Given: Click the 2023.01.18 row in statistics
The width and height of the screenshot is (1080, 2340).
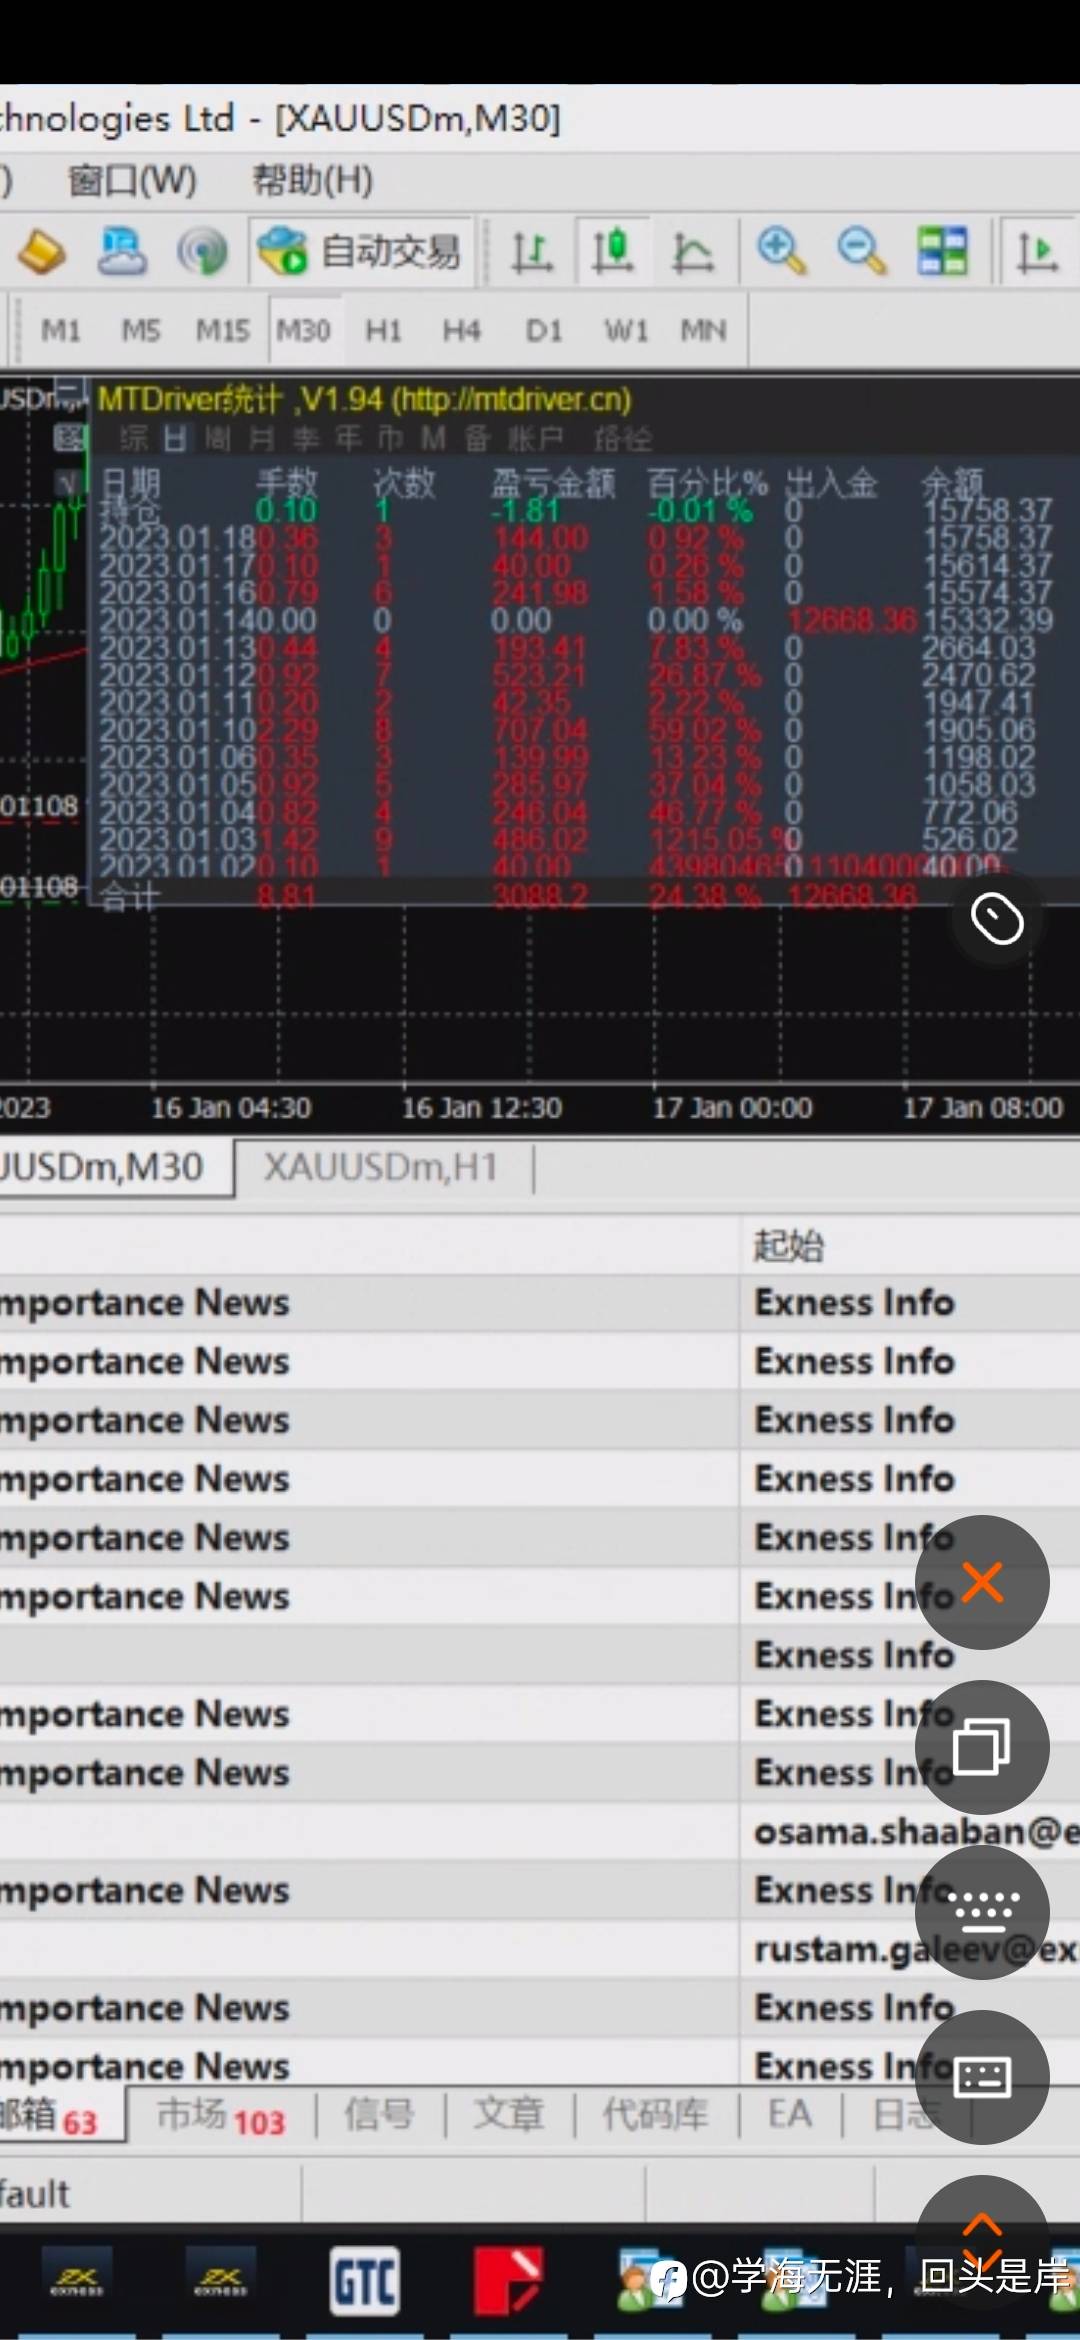Looking at the screenshot, I should (x=575, y=539).
